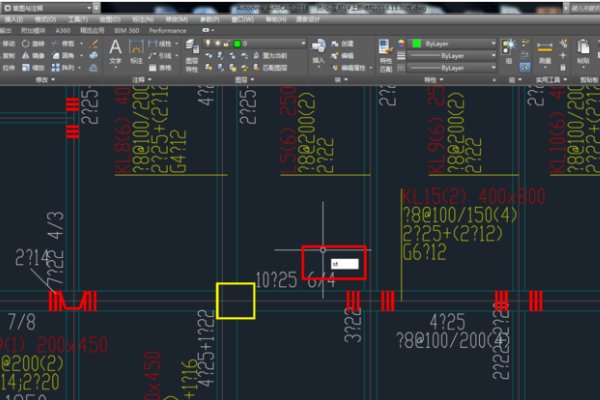Select the Mirror (镜像) tool
Image resolution: width=600 pixels, height=400 pixels.
[x=33, y=56]
